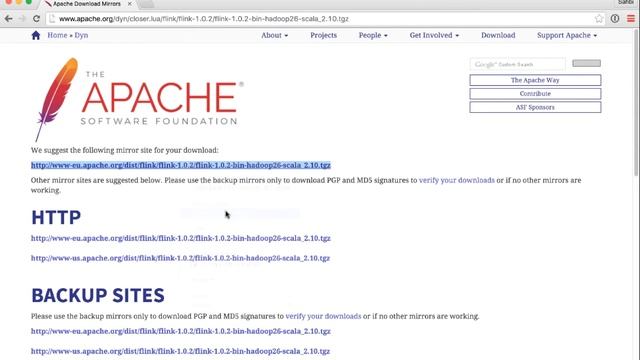Click the extension icon beside the star
The height and width of the screenshot is (360, 640).
615,19
